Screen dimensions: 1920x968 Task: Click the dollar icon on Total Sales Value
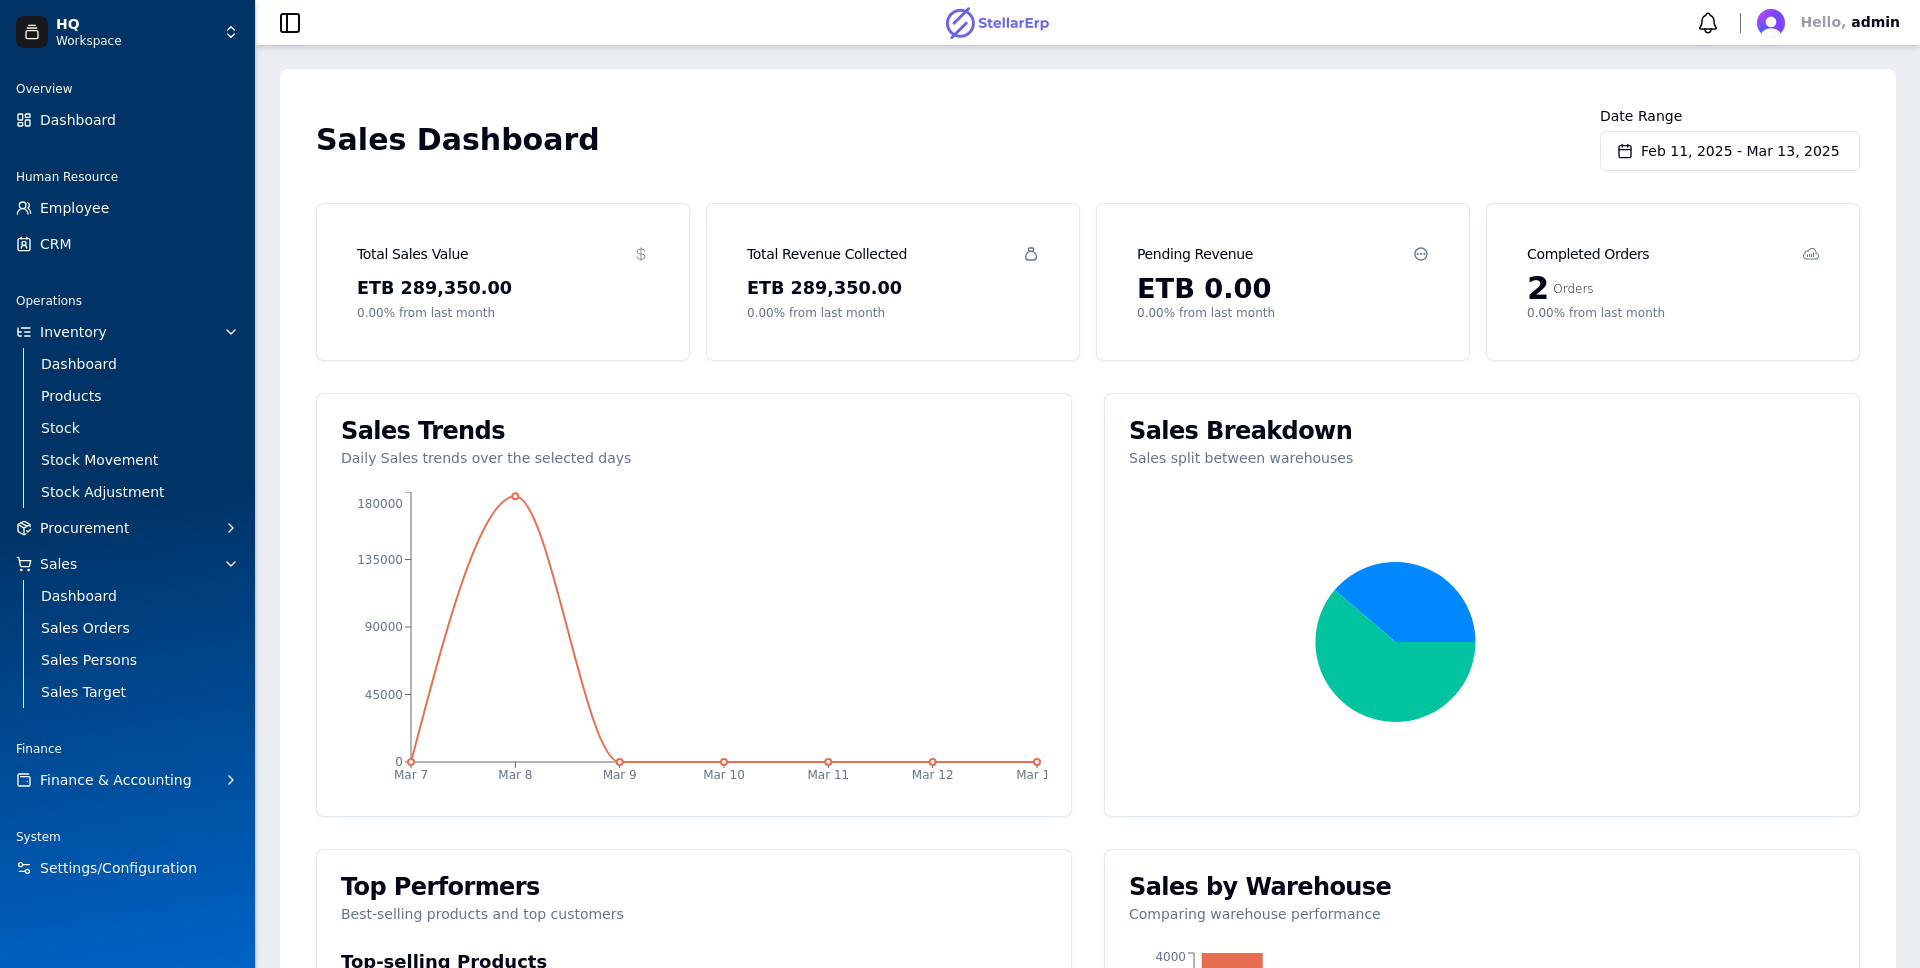pos(641,254)
